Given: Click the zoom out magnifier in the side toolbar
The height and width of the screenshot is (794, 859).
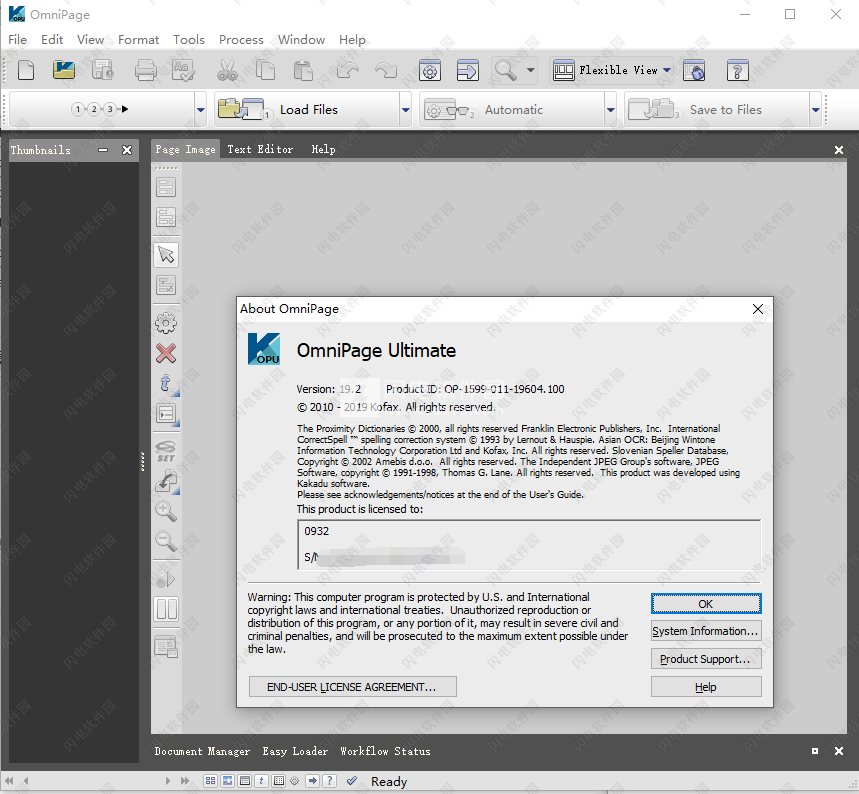Looking at the screenshot, I should (x=166, y=541).
